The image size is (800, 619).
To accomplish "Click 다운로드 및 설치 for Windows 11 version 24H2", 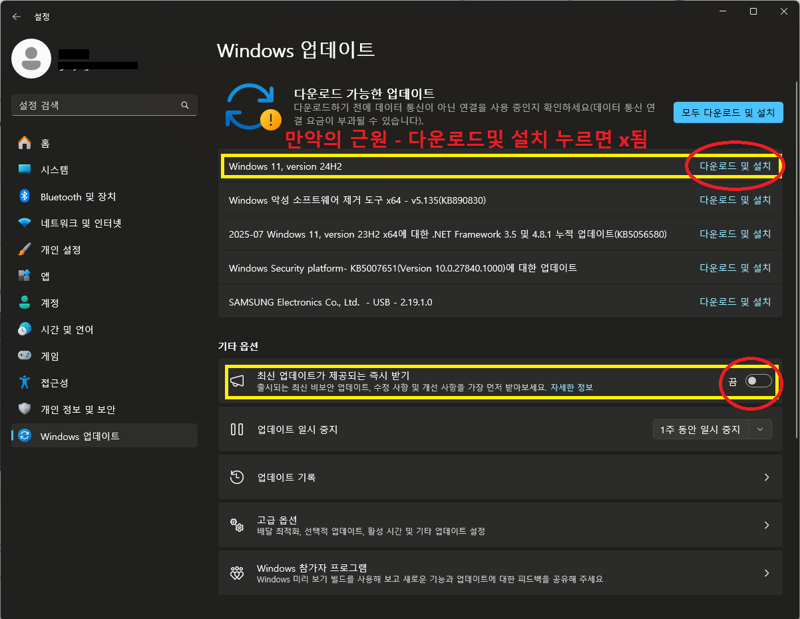I will [x=735, y=166].
